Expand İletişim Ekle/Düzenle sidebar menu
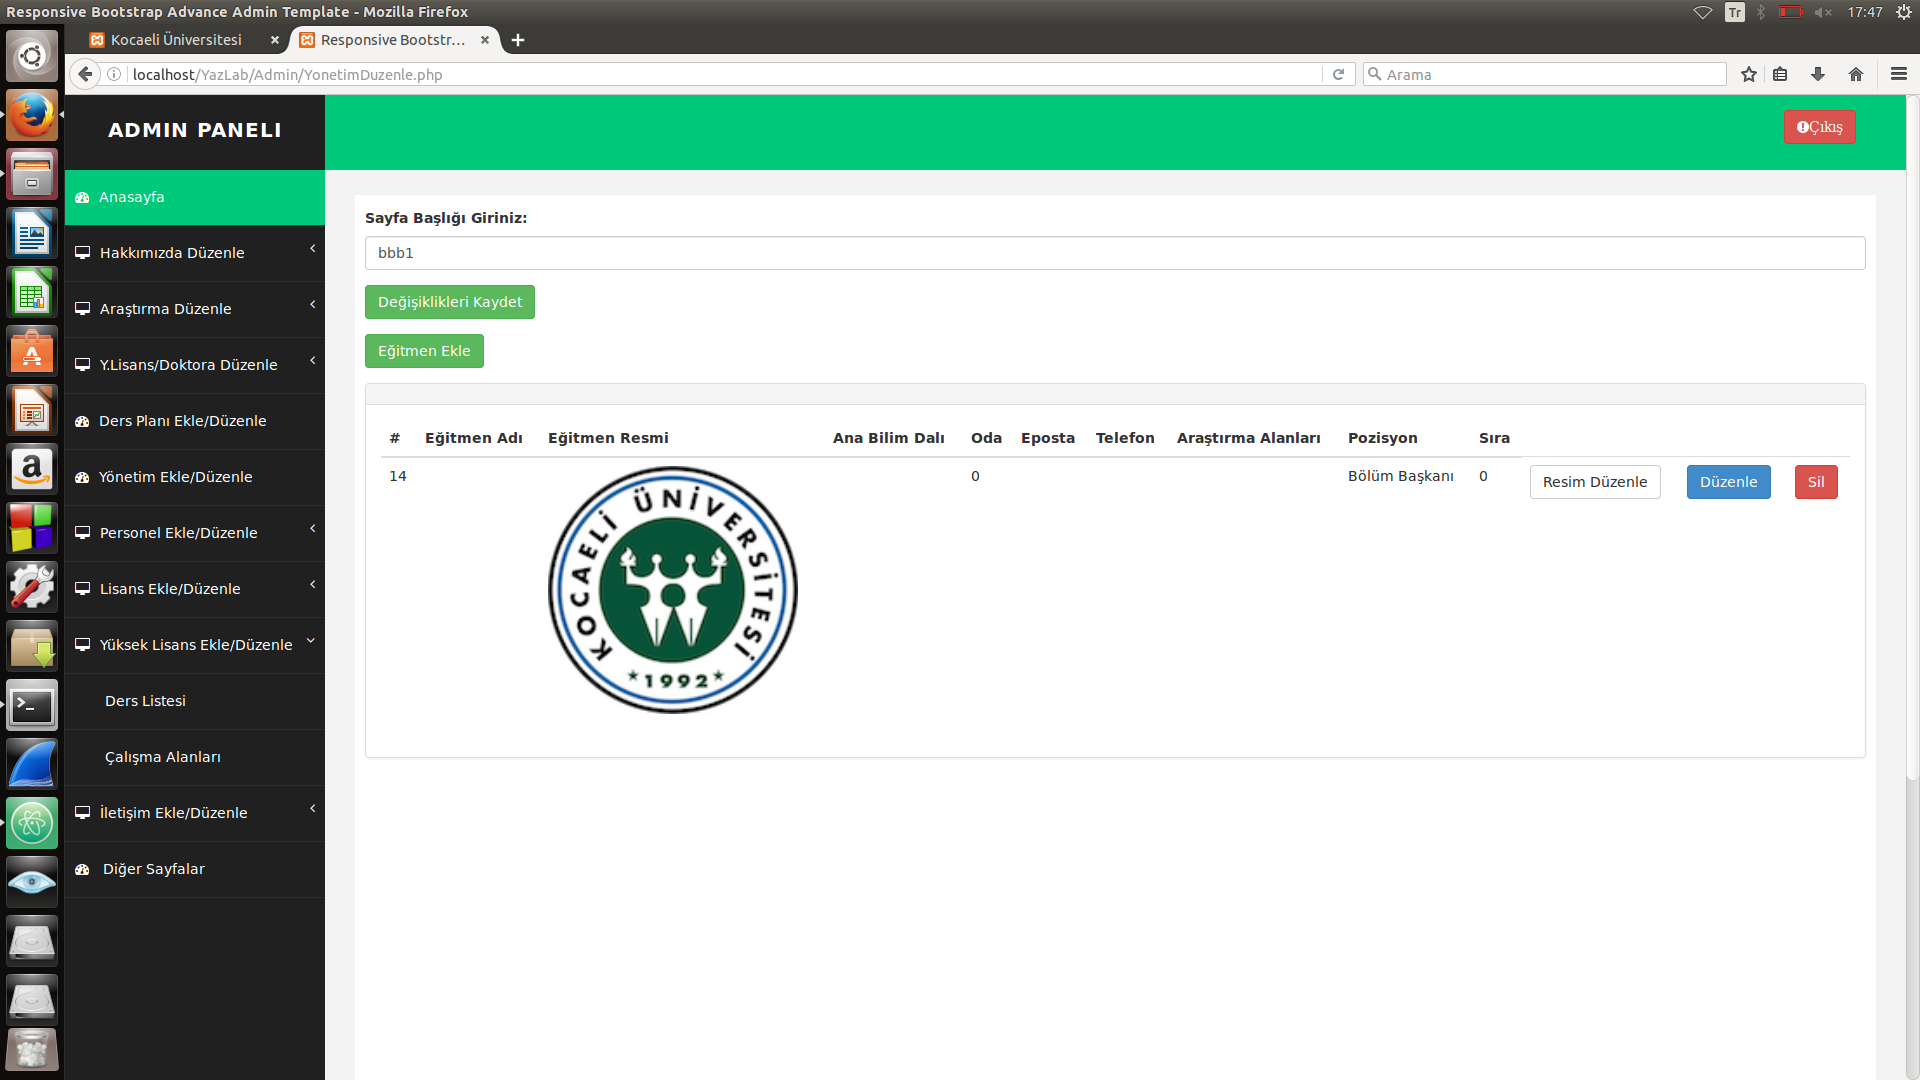This screenshot has height=1080, width=1920. click(195, 813)
